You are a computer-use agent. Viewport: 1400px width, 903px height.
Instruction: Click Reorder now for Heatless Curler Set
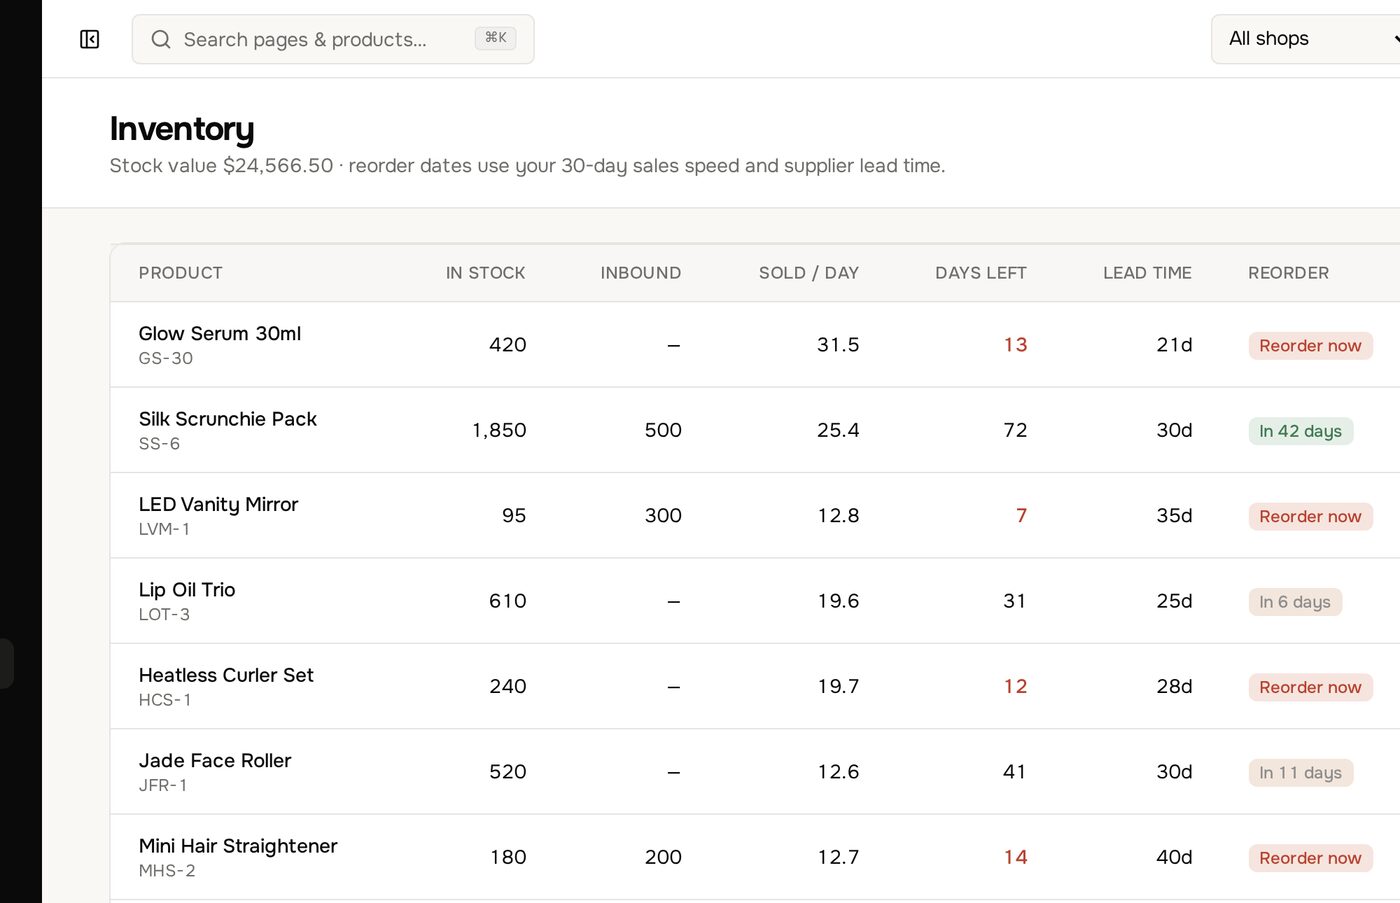[x=1310, y=688]
